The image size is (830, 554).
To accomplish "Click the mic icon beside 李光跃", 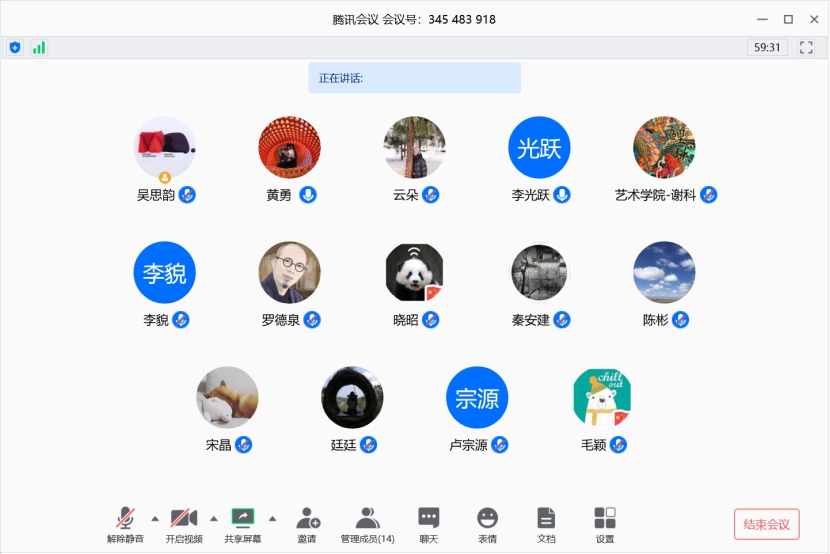I will tap(562, 195).
